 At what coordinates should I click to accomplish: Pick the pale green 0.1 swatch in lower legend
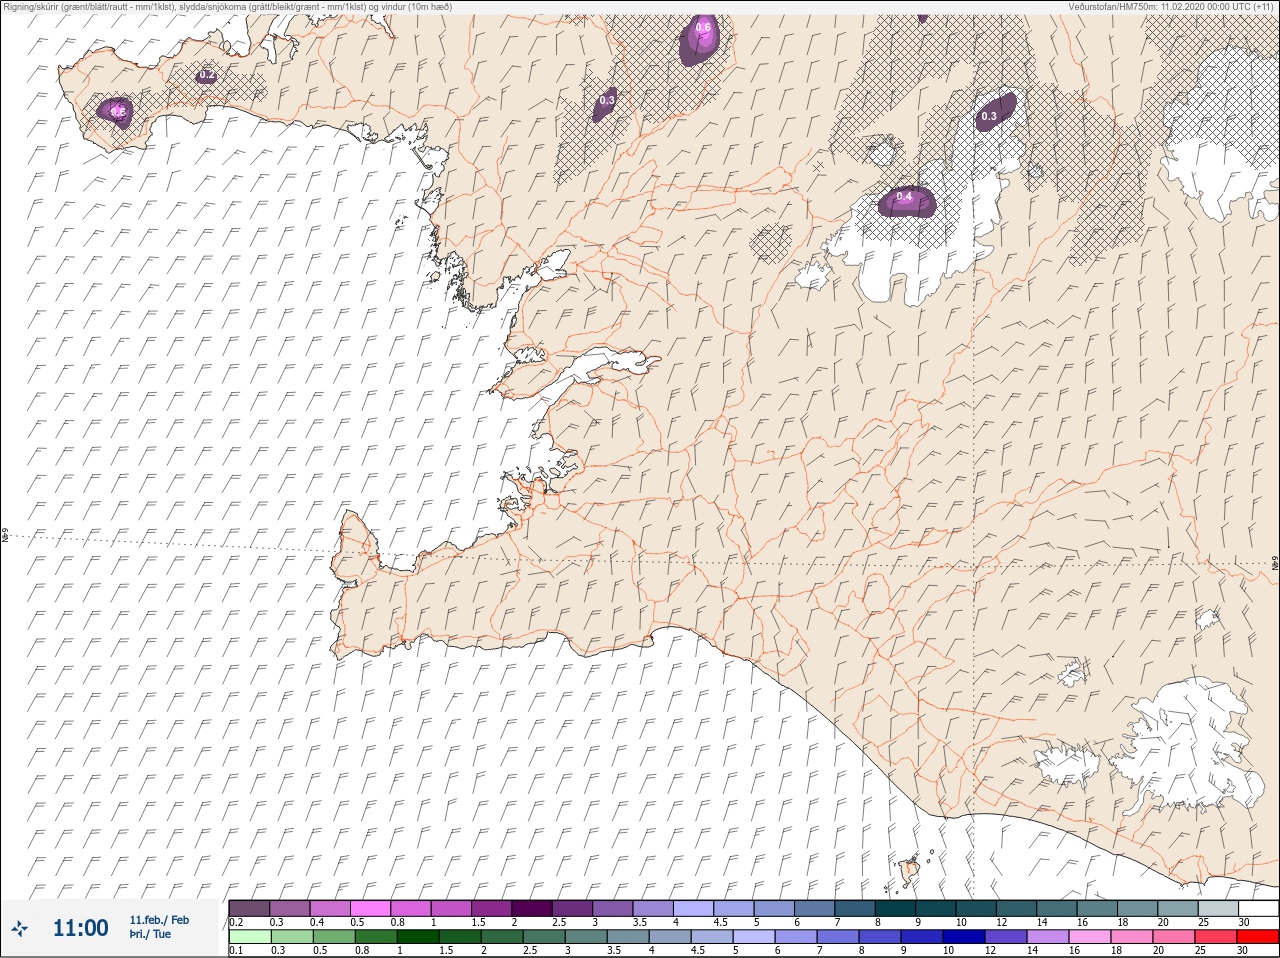coord(249,937)
